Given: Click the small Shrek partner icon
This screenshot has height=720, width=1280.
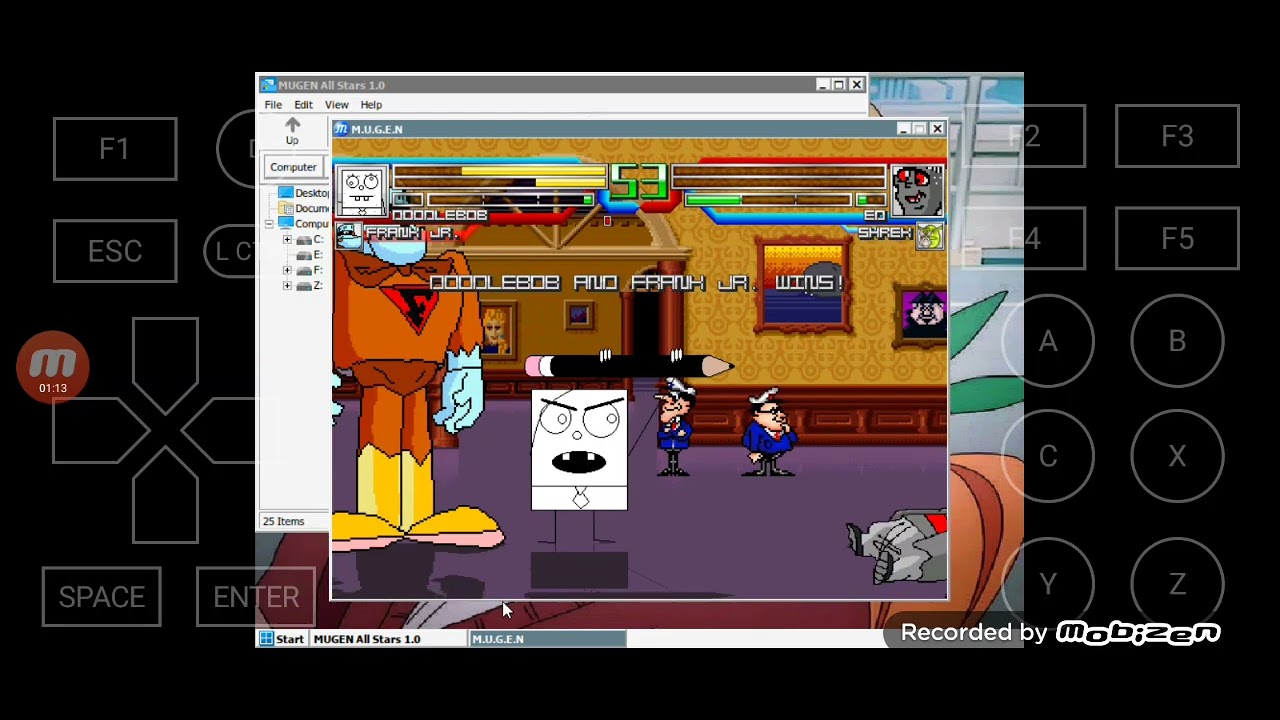Looking at the screenshot, I should pyautogui.click(x=929, y=236).
